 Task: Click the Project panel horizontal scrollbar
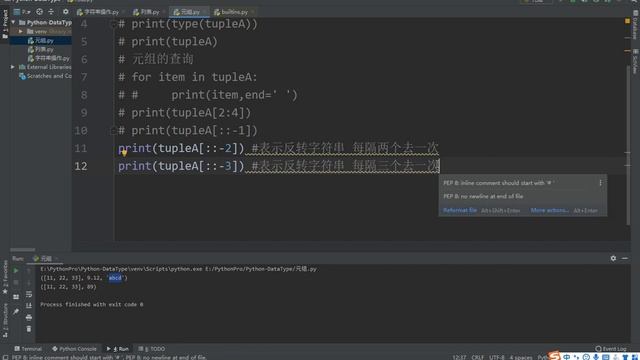(x=23, y=249)
